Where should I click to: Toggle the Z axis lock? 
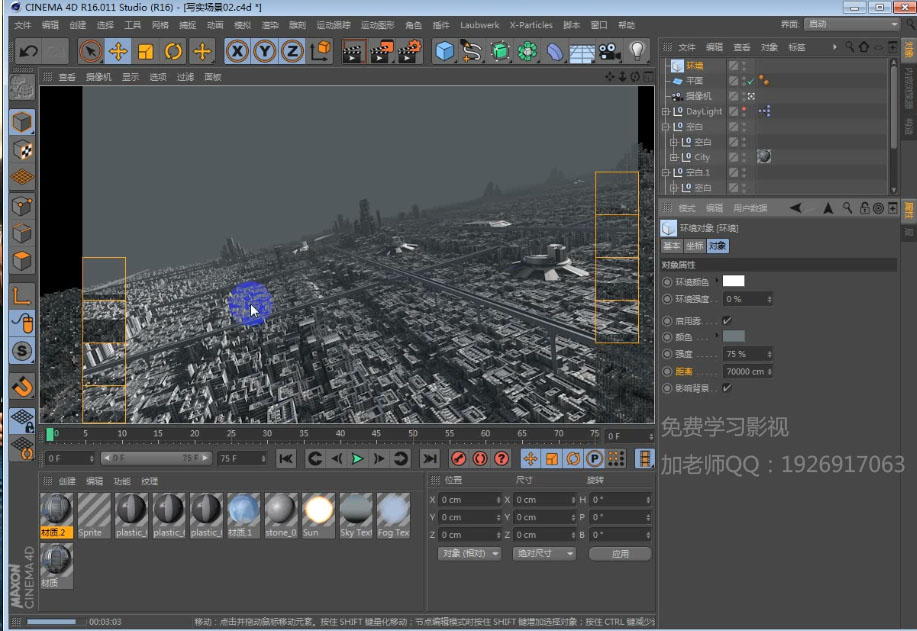click(x=292, y=51)
